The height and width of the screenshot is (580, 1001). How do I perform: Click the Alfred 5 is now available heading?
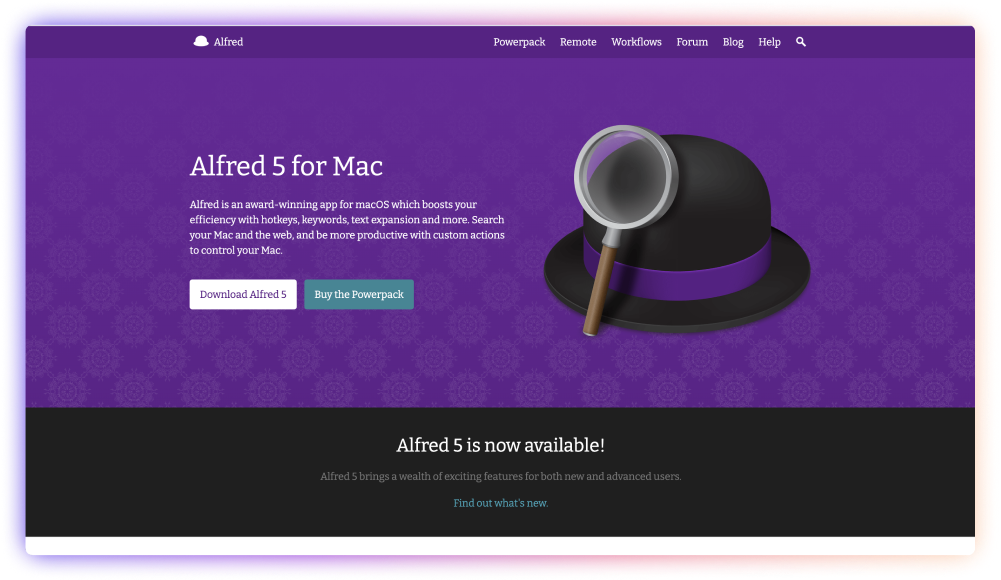(500, 445)
